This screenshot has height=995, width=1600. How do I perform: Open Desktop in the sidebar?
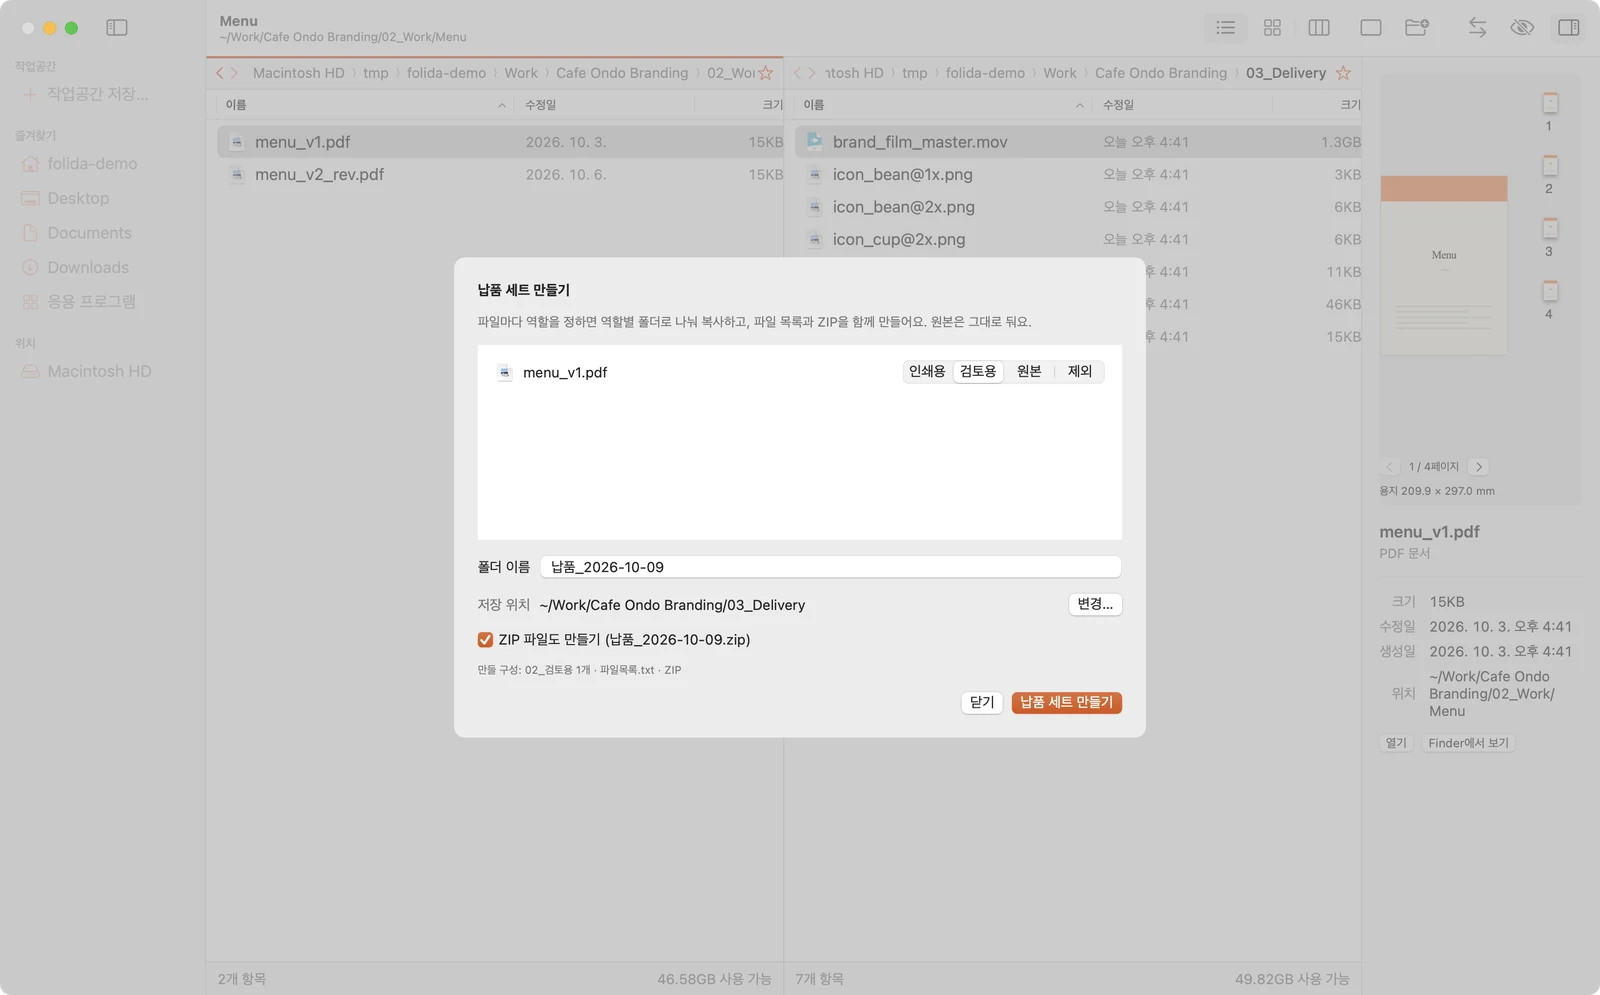tap(78, 198)
